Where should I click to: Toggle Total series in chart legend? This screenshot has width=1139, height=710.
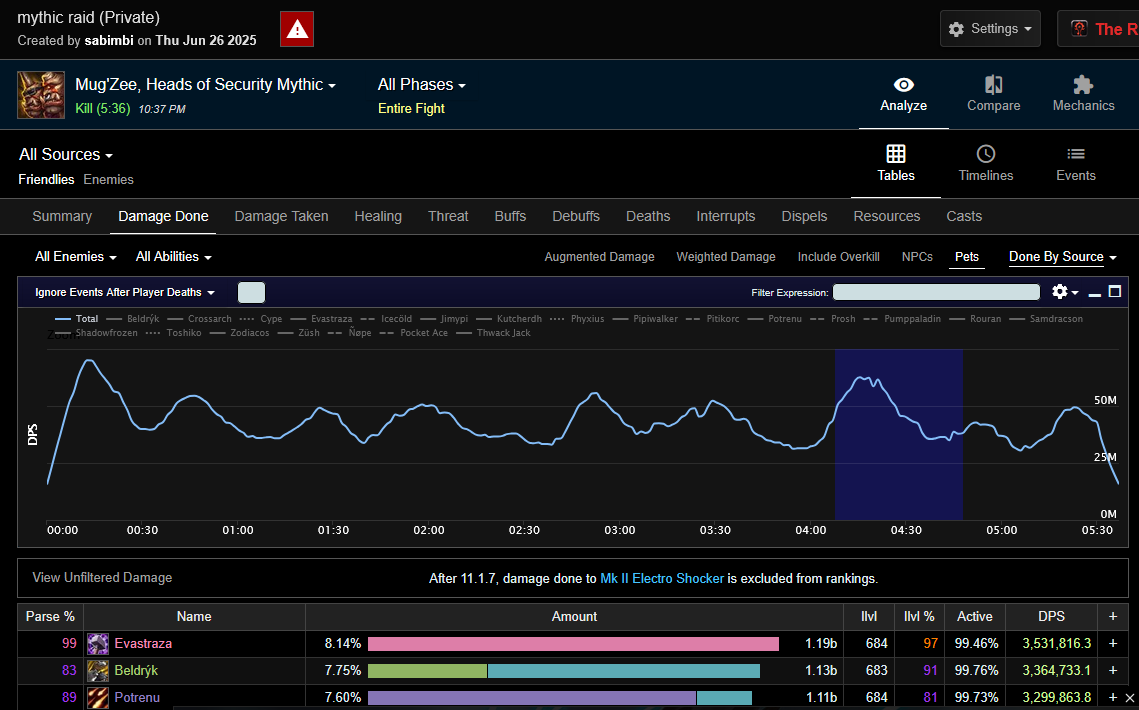click(x=76, y=318)
